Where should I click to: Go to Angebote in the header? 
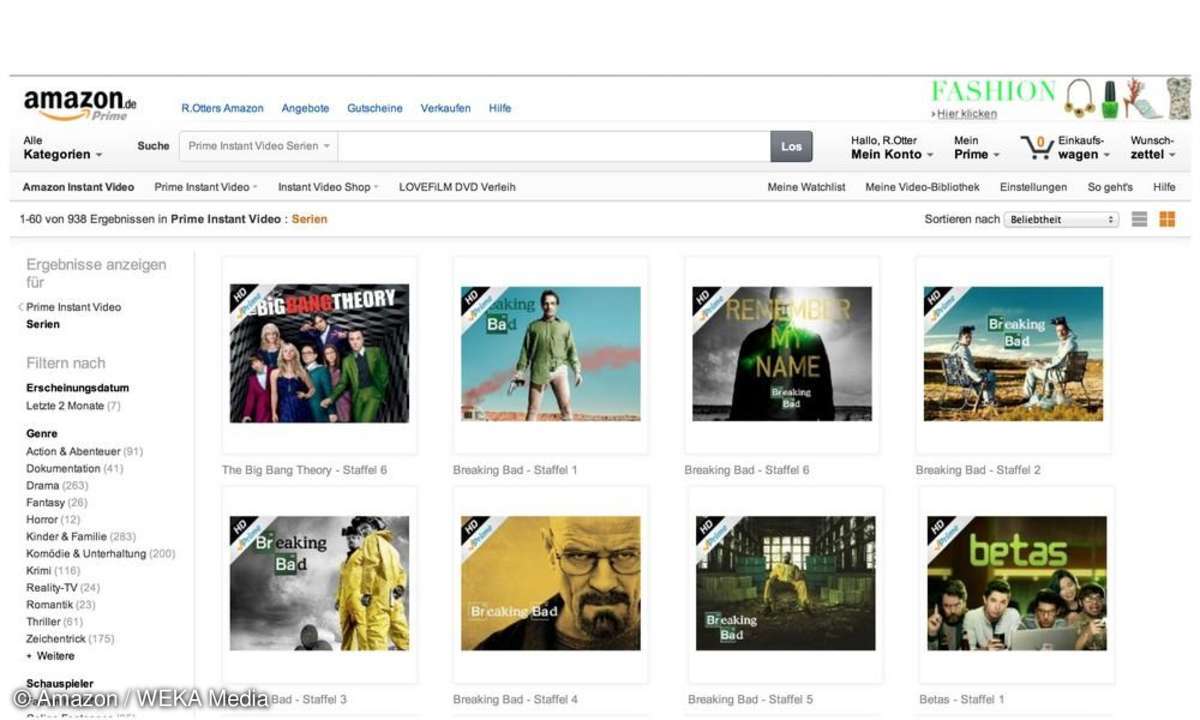305,108
